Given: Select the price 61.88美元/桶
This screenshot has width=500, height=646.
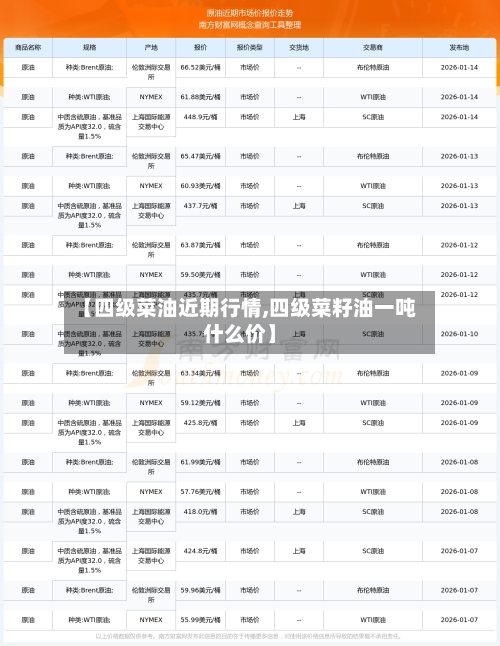Looking at the screenshot, I should pyautogui.click(x=201, y=97).
